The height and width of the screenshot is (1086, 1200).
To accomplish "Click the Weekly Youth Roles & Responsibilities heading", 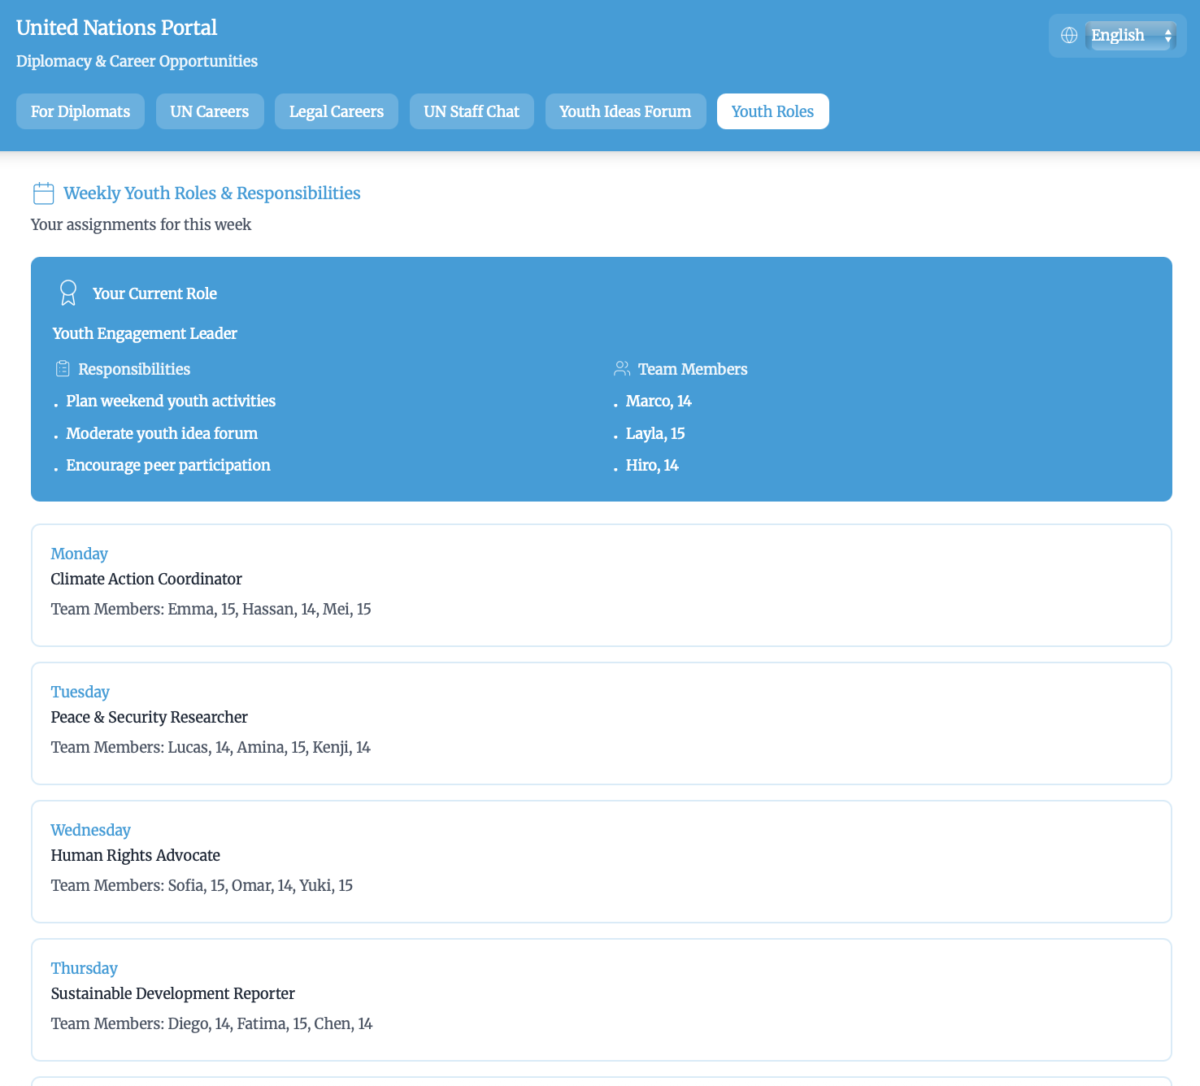I will 212,193.
